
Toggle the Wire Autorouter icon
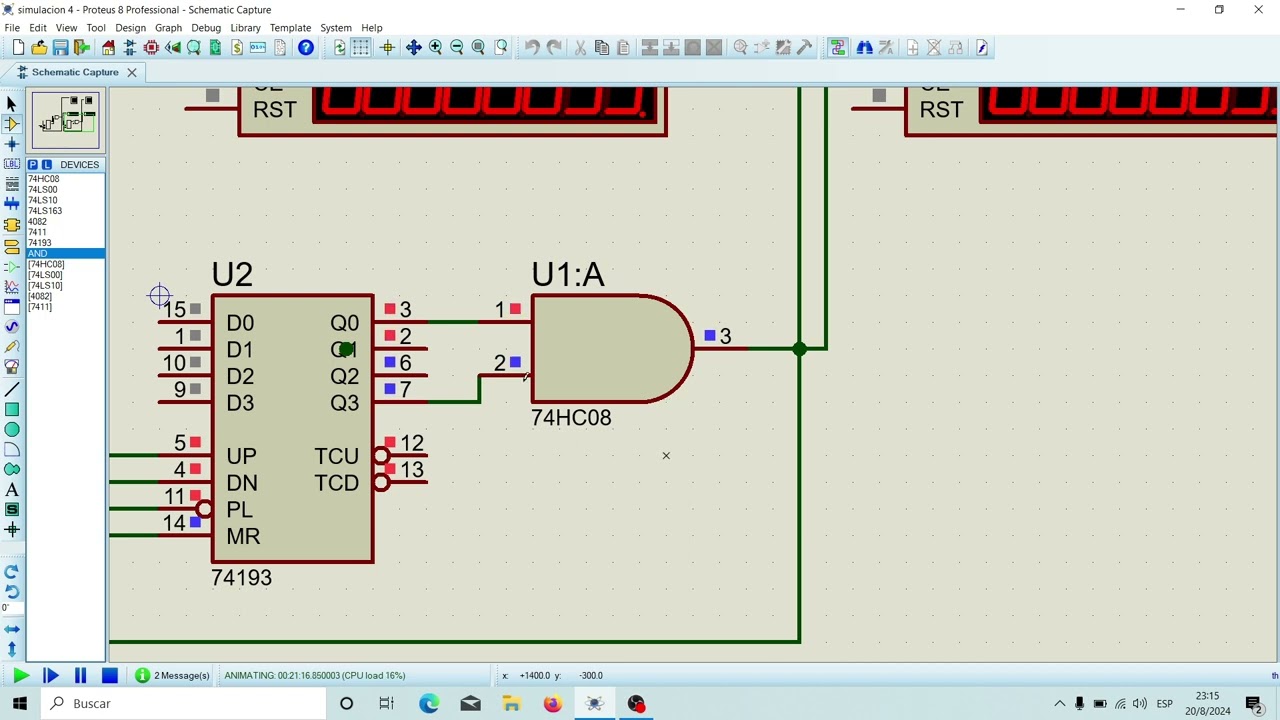pyautogui.click(x=837, y=47)
